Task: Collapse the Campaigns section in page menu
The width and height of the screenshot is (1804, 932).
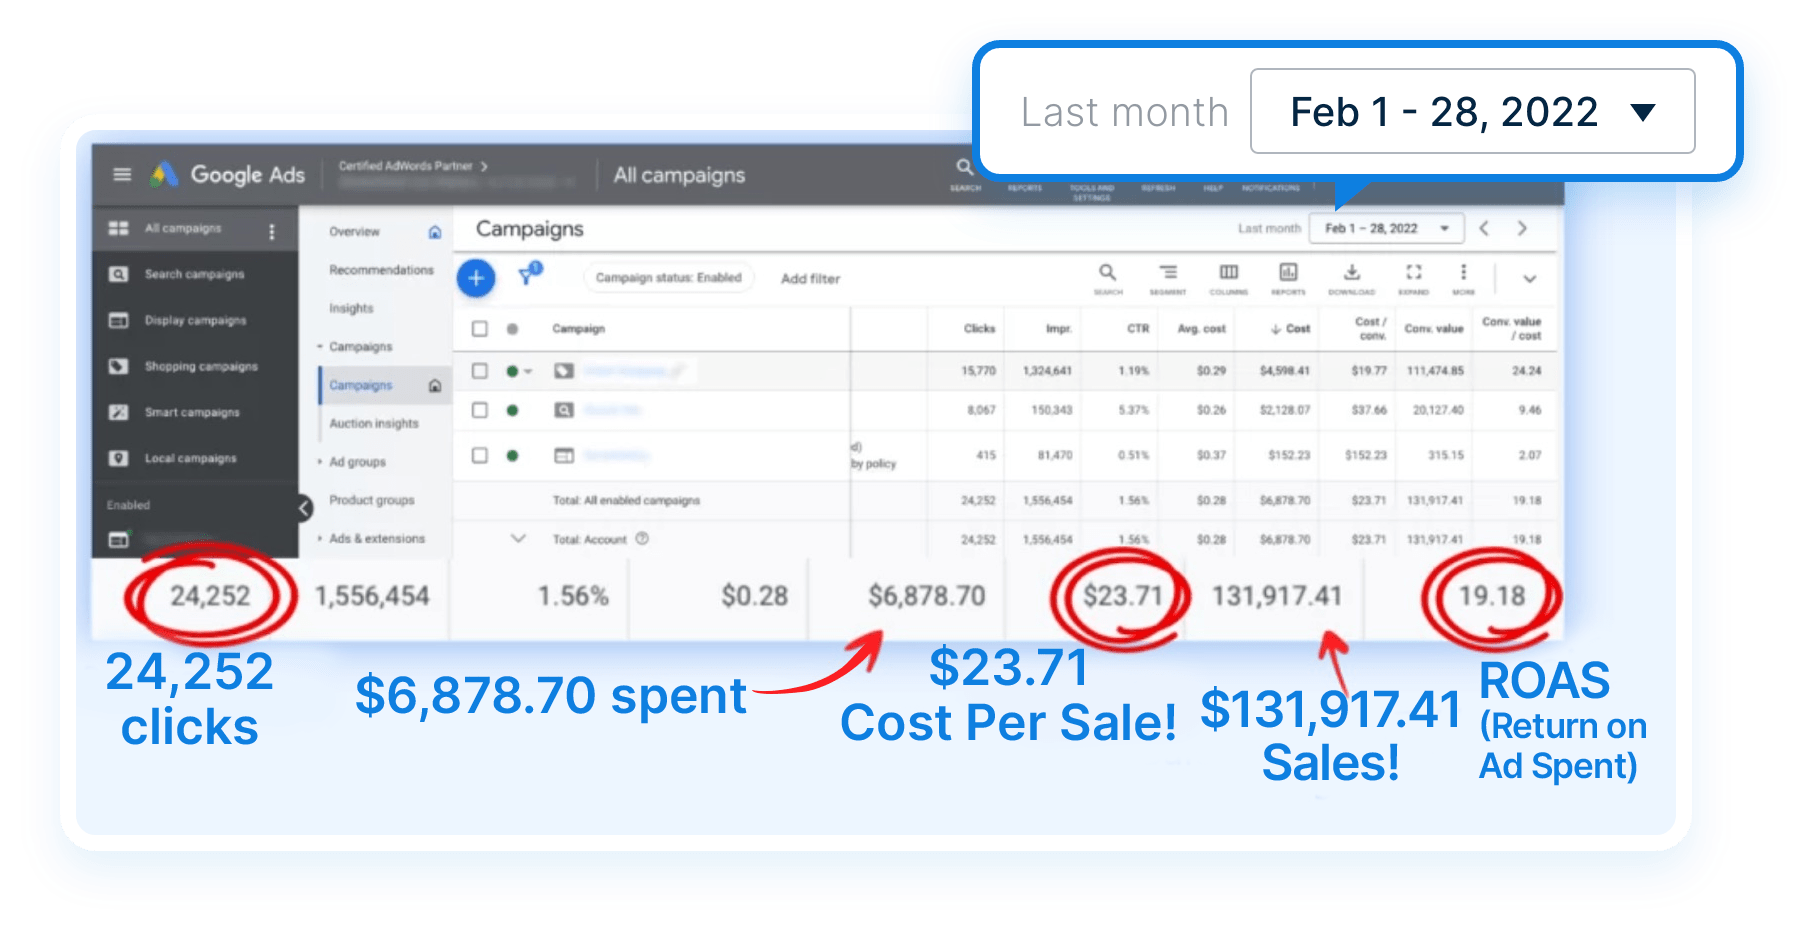Action: pos(320,347)
